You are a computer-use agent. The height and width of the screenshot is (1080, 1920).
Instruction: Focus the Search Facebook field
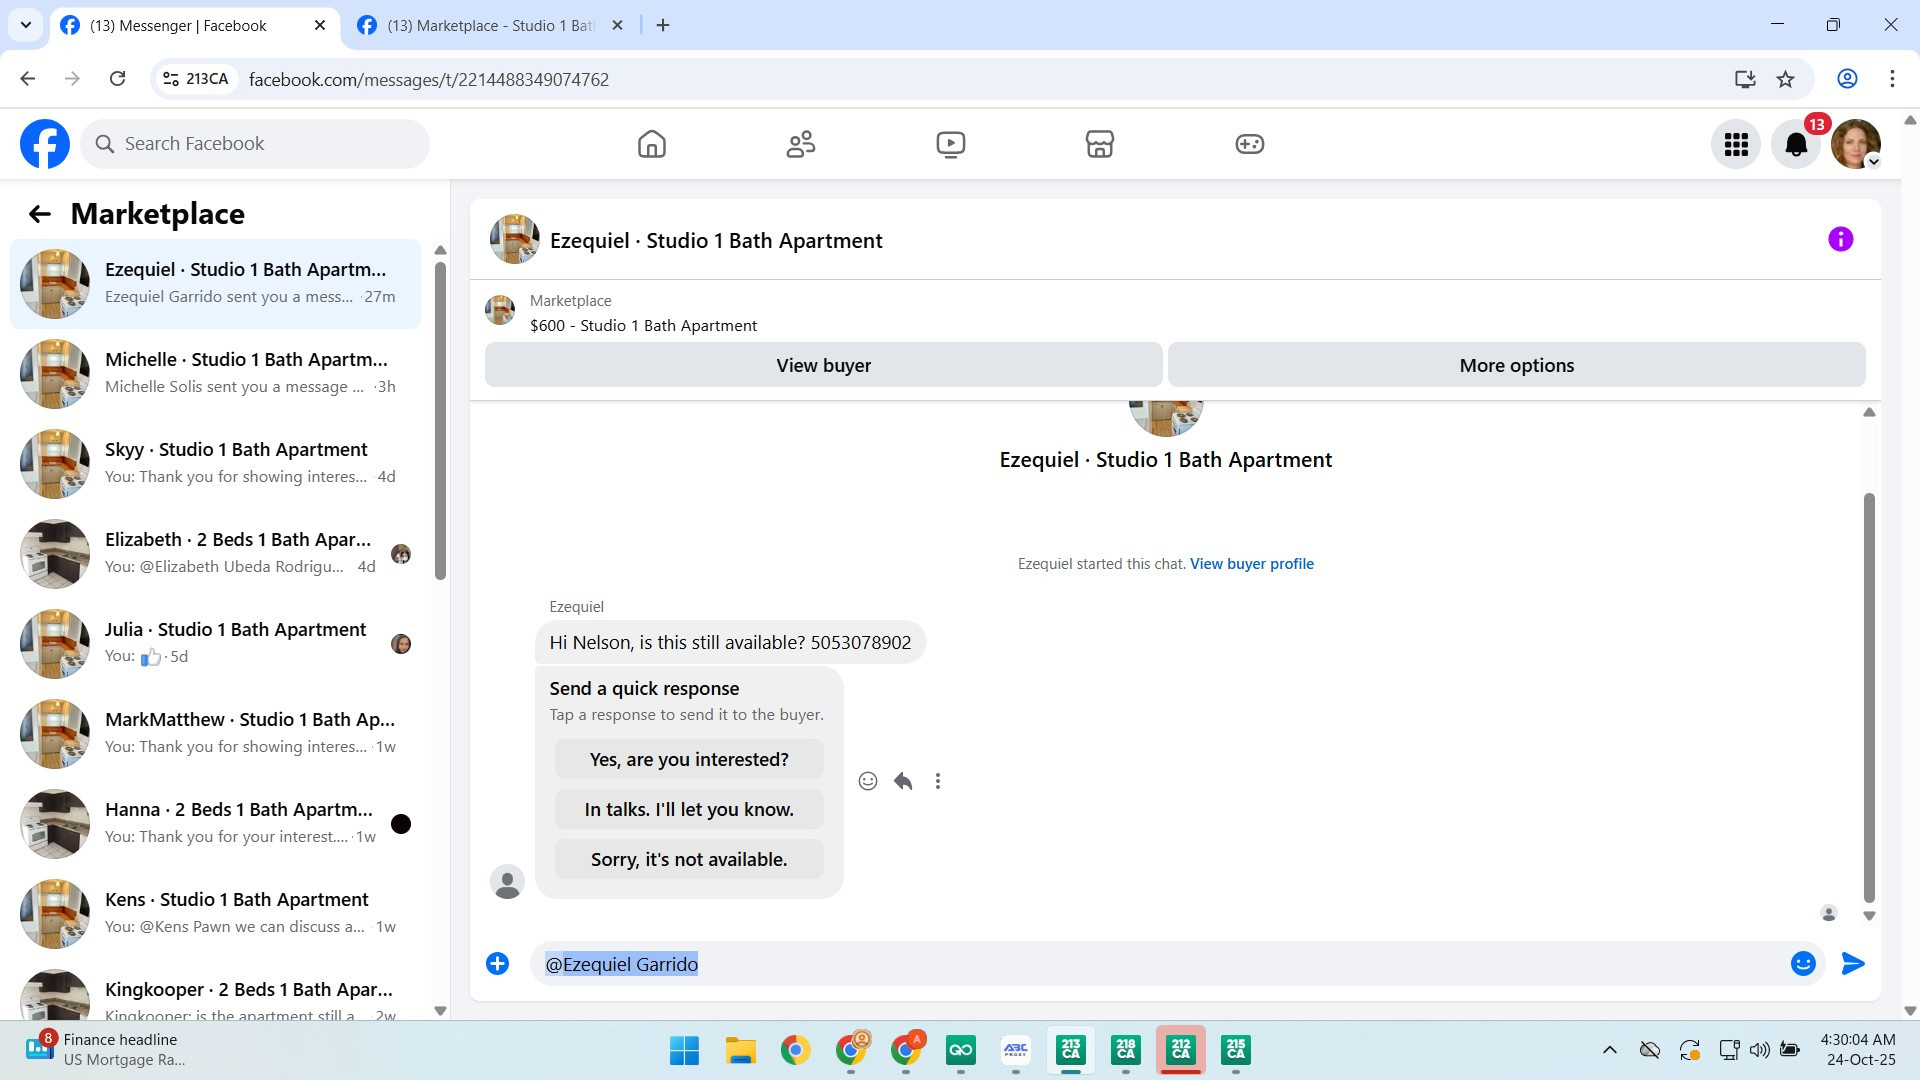coord(255,144)
